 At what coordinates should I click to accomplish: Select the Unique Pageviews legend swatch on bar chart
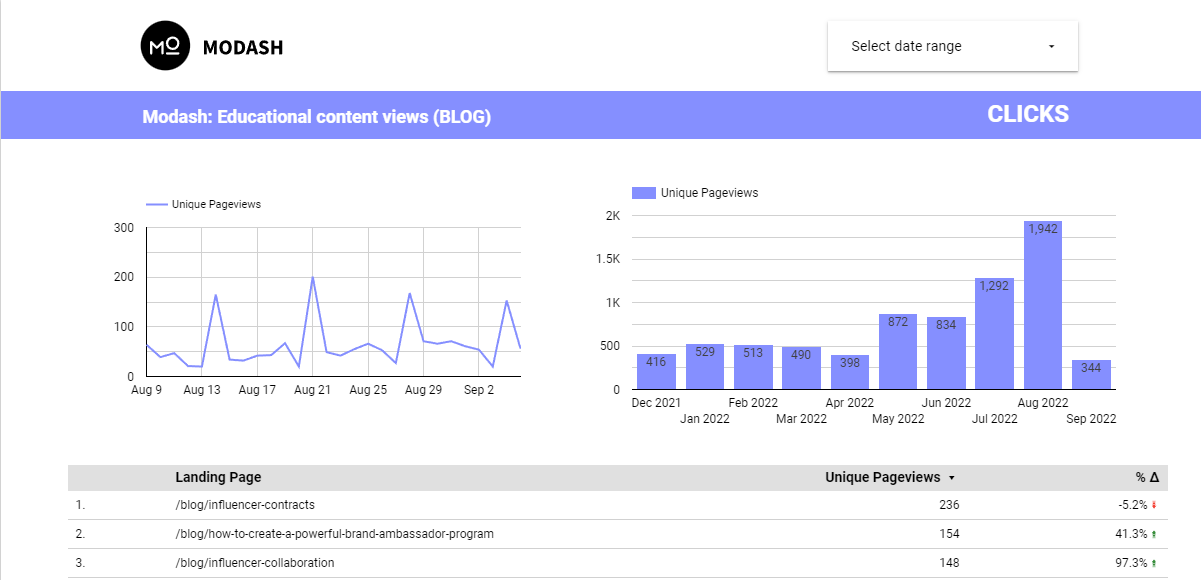(644, 191)
